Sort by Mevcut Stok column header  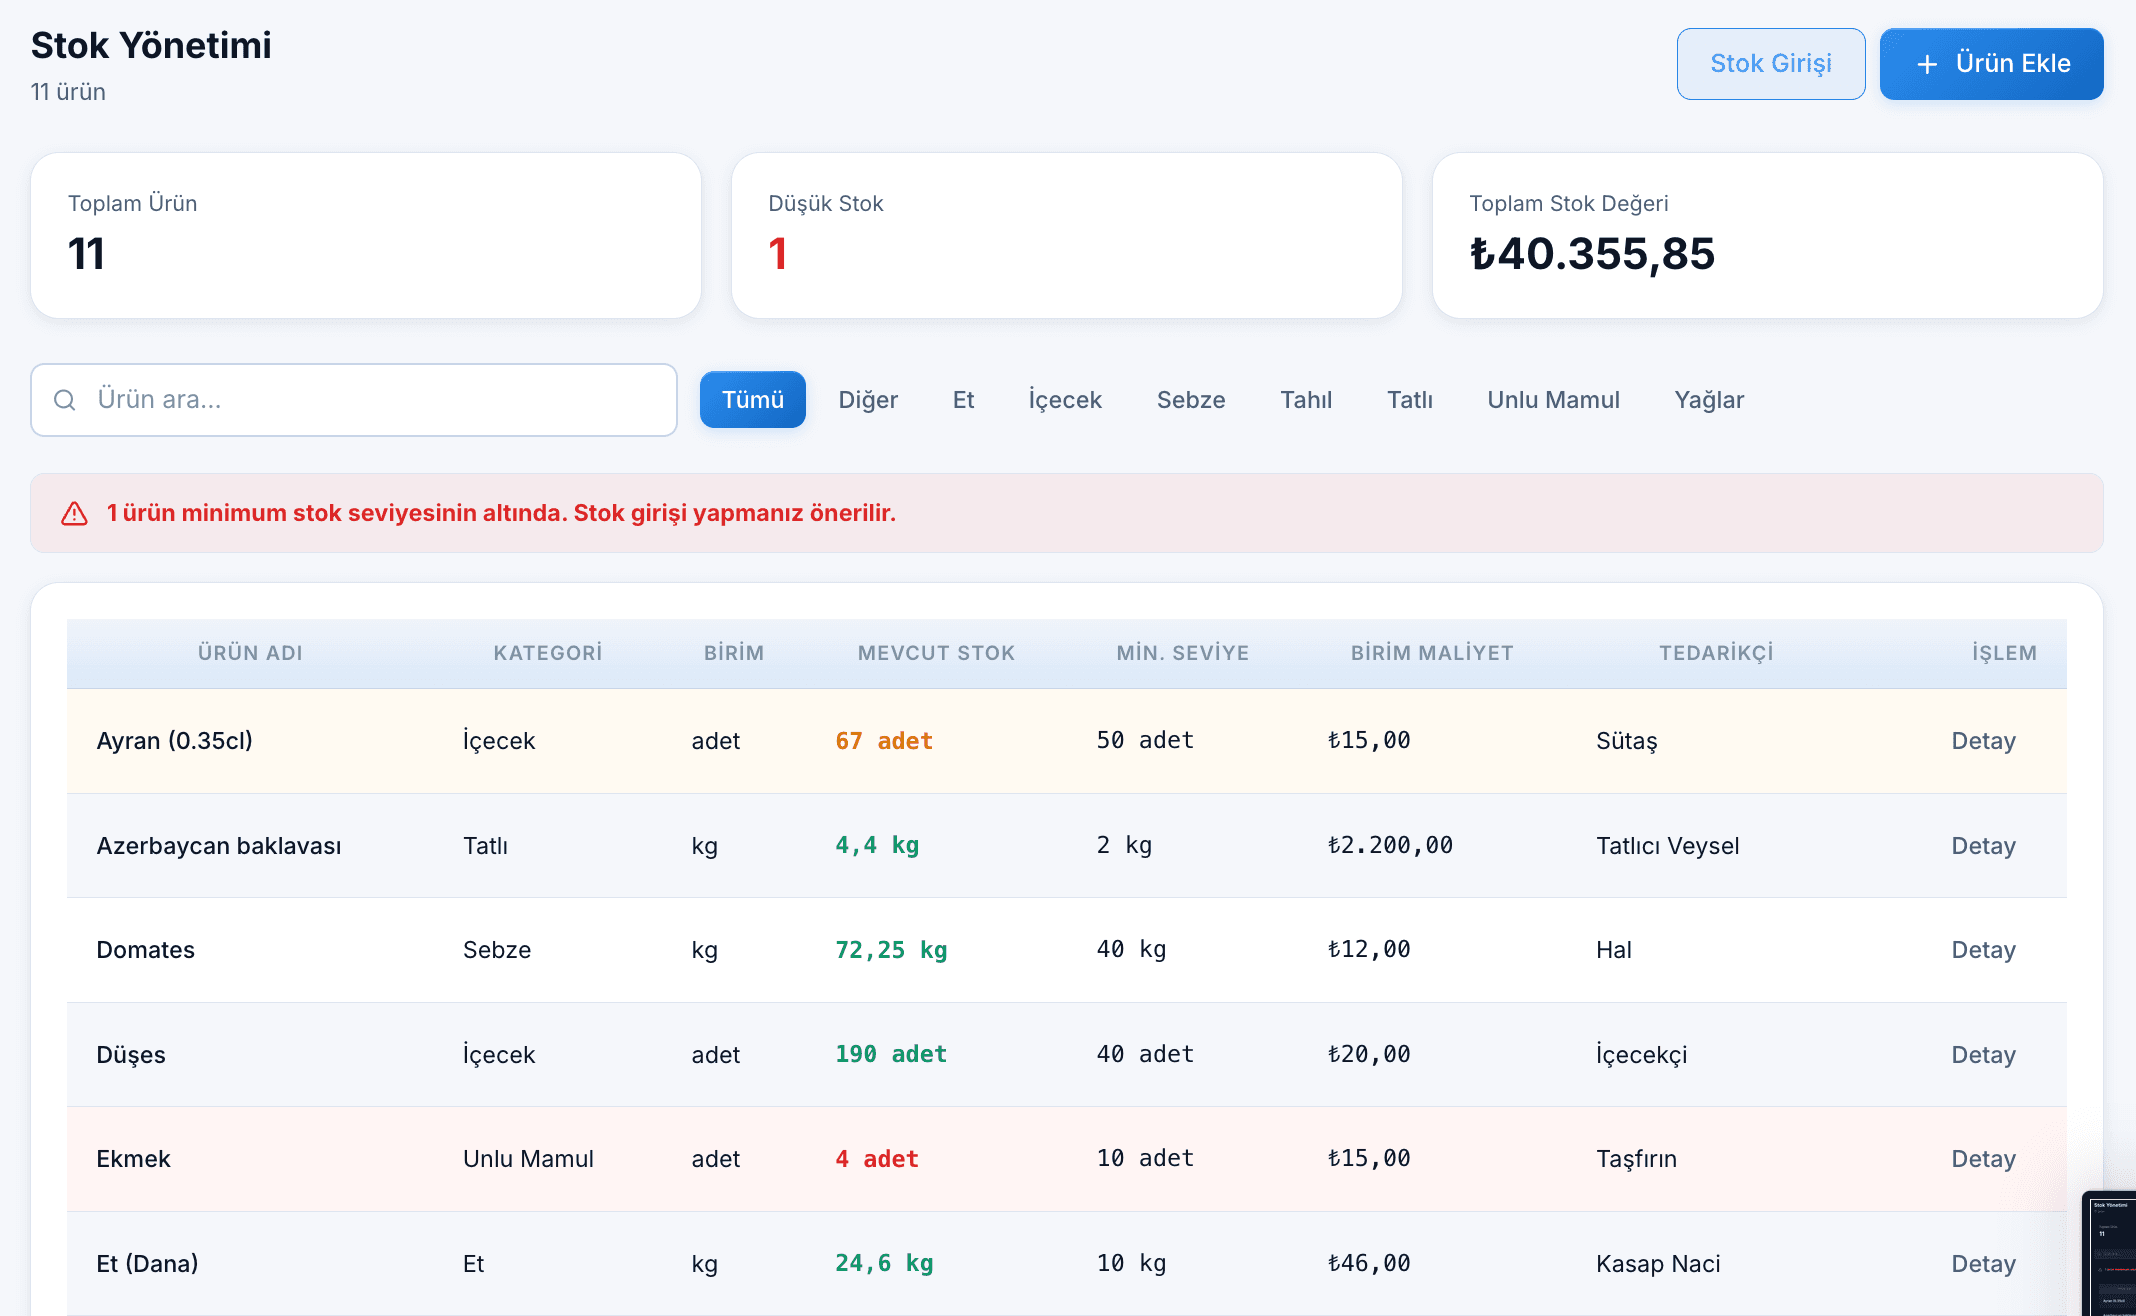[935, 653]
